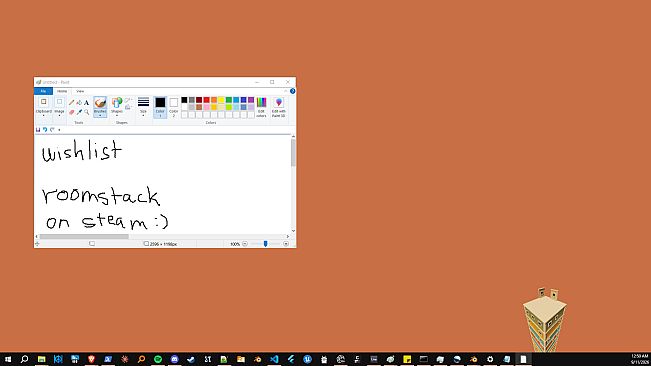Open the line Size dropdown
The height and width of the screenshot is (366, 651).
pos(143,107)
